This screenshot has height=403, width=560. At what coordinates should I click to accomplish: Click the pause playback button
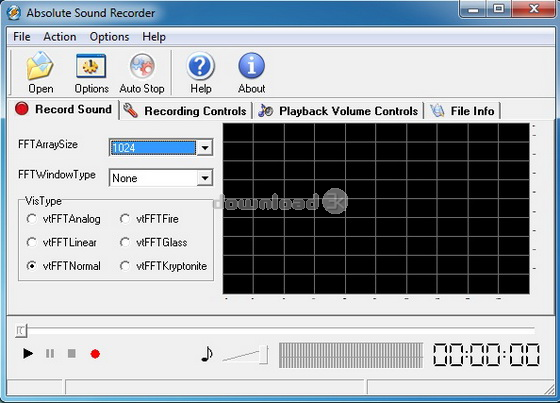[x=50, y=354]
